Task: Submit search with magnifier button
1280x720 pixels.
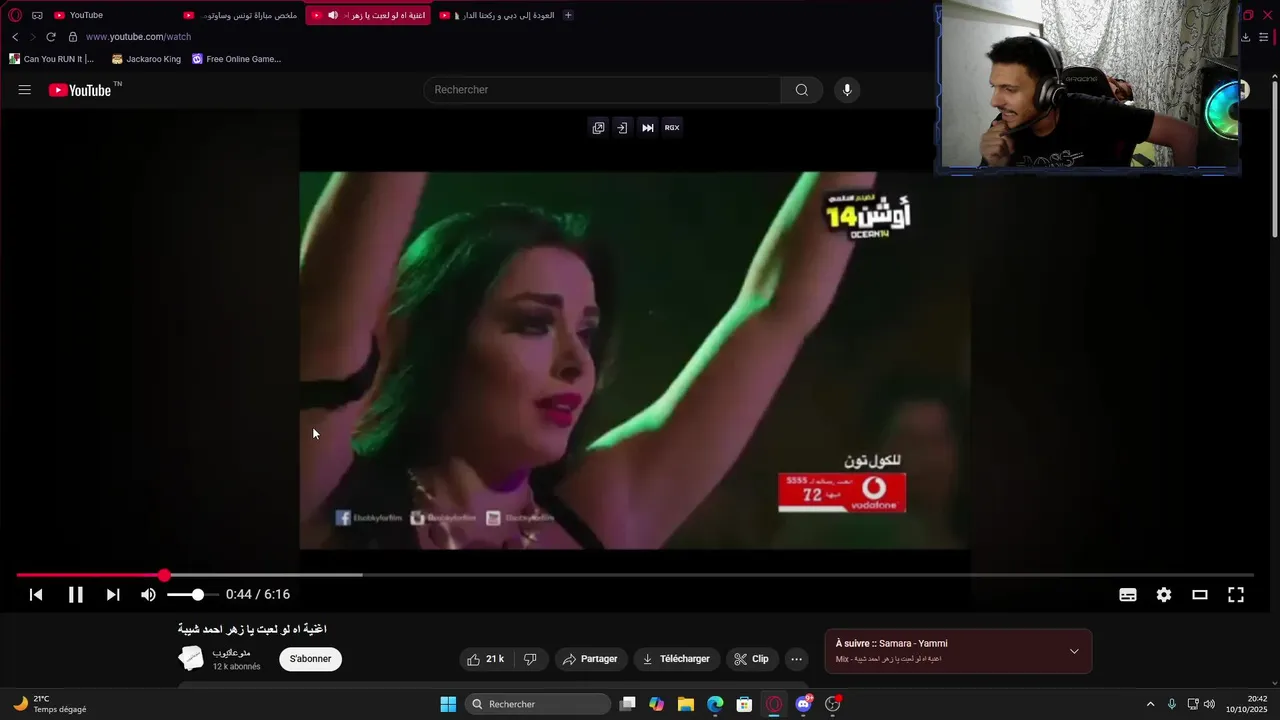Action: pos(802,90)
